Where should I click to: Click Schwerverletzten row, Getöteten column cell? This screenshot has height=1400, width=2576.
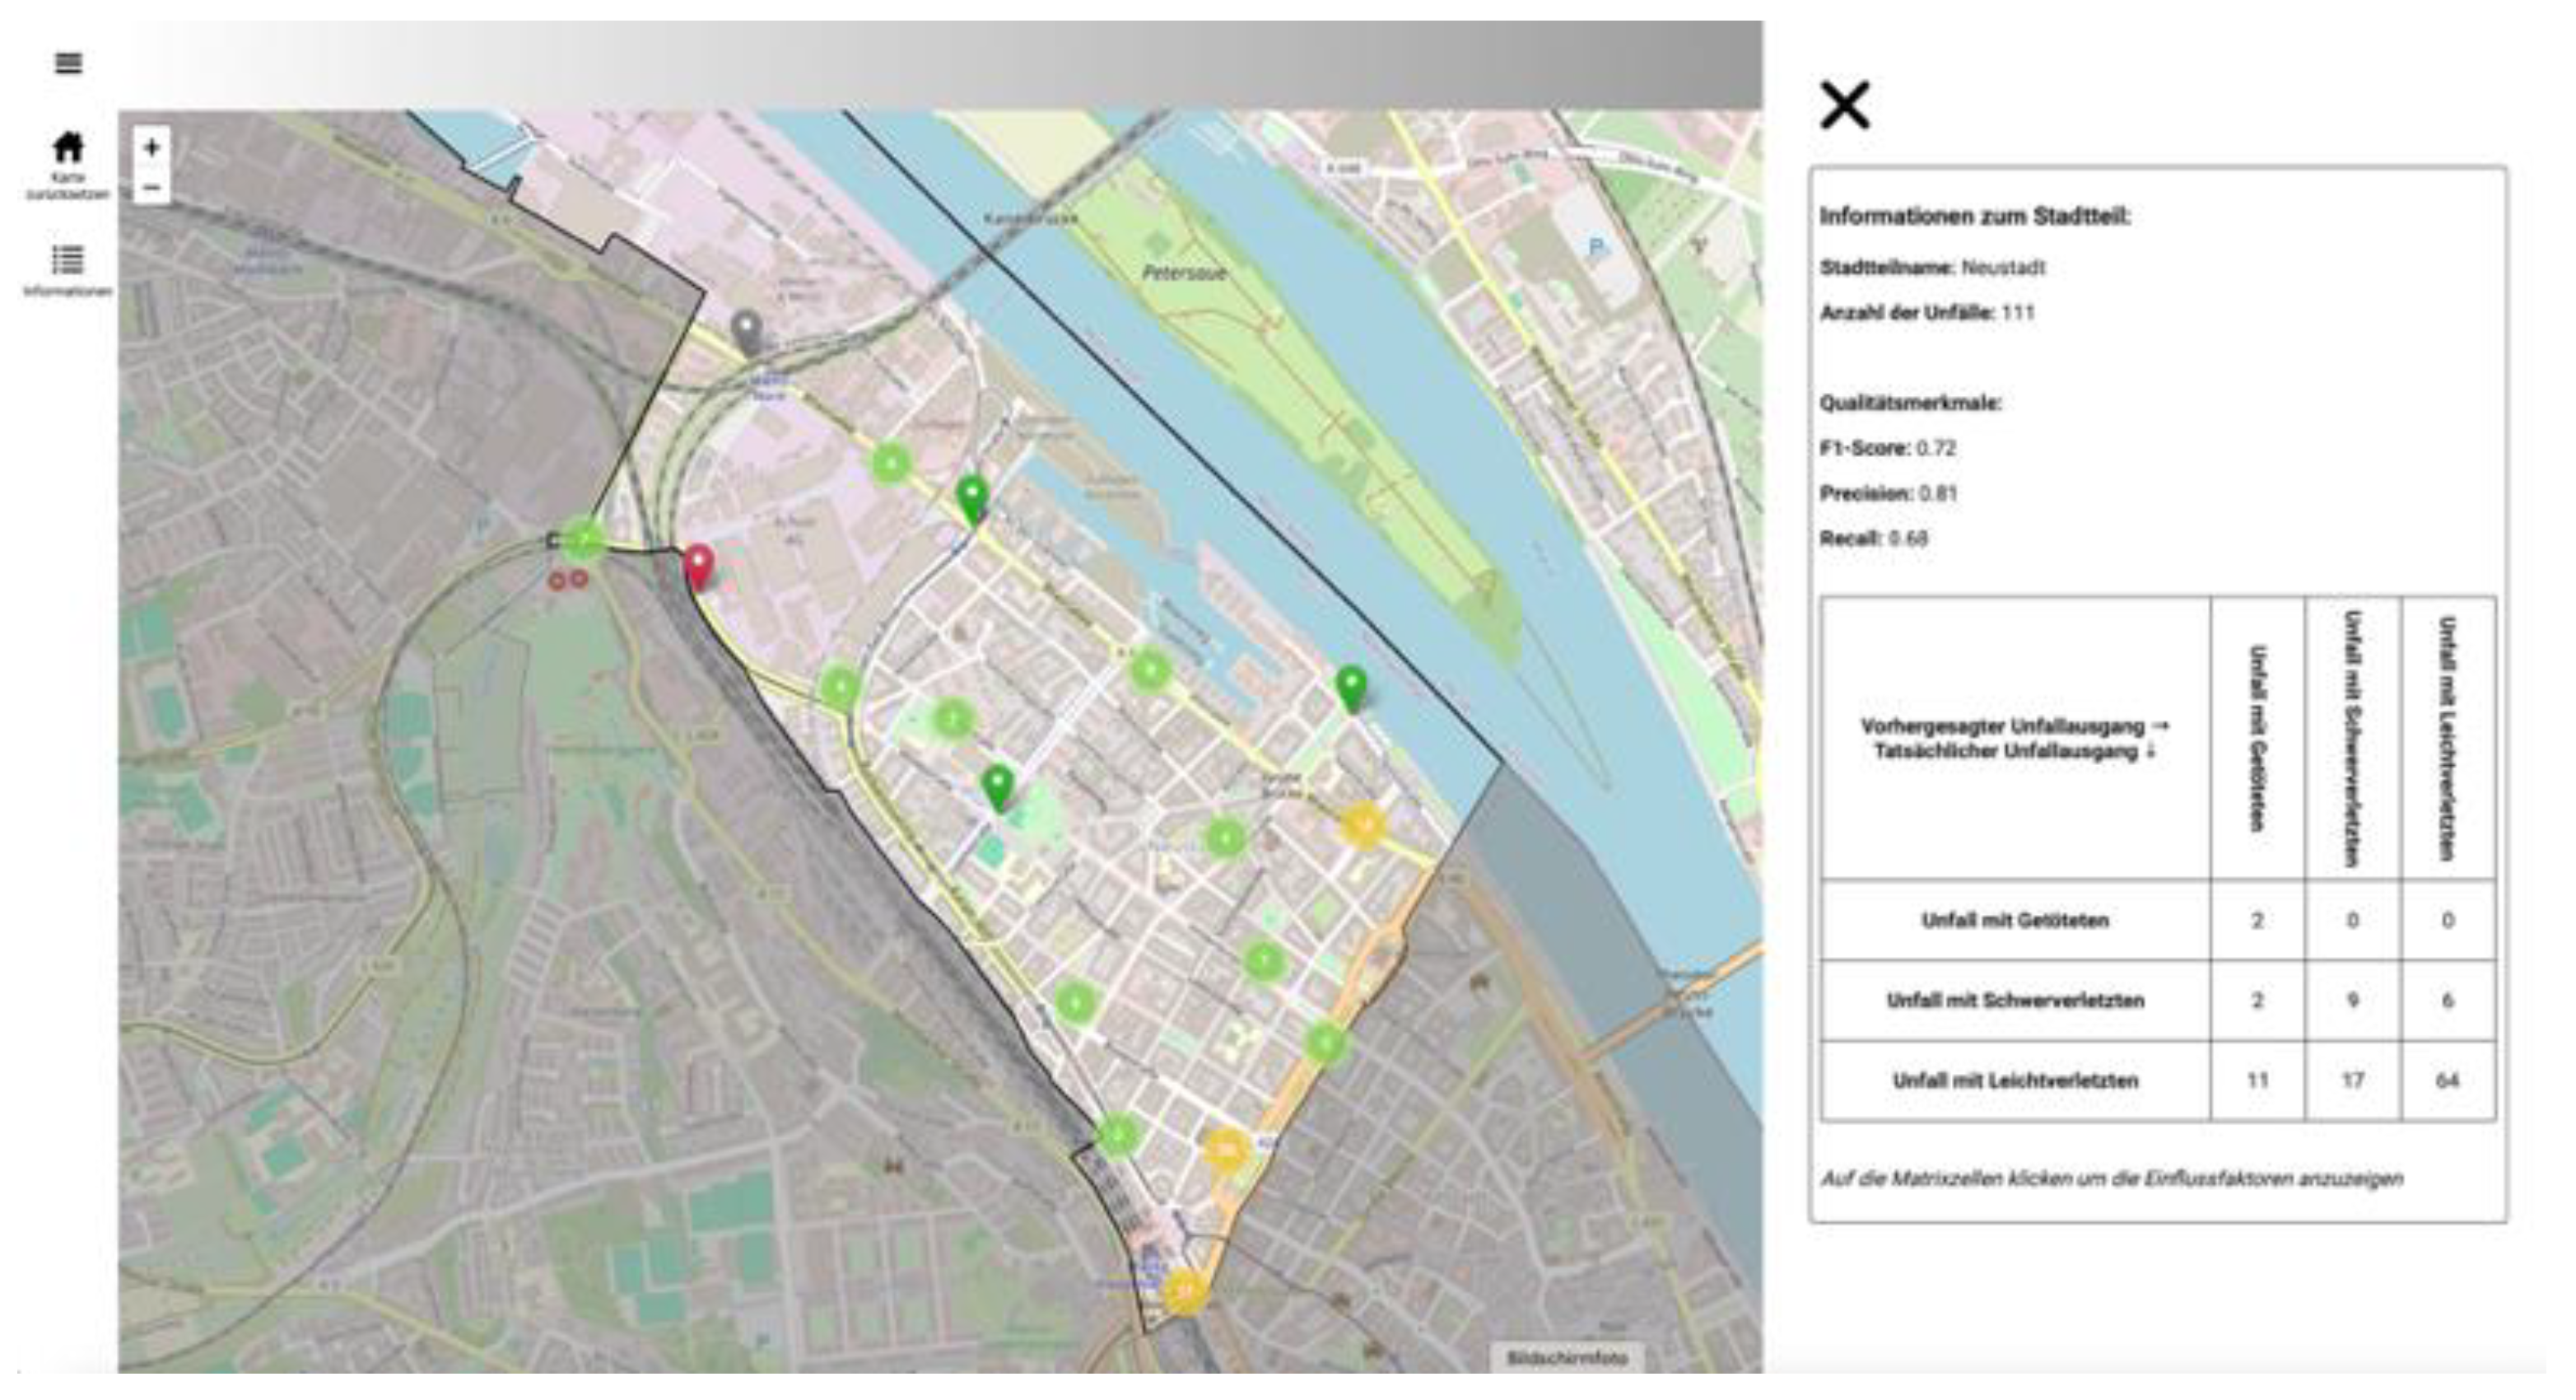pyautogui.click(x=2257, y=1000)
